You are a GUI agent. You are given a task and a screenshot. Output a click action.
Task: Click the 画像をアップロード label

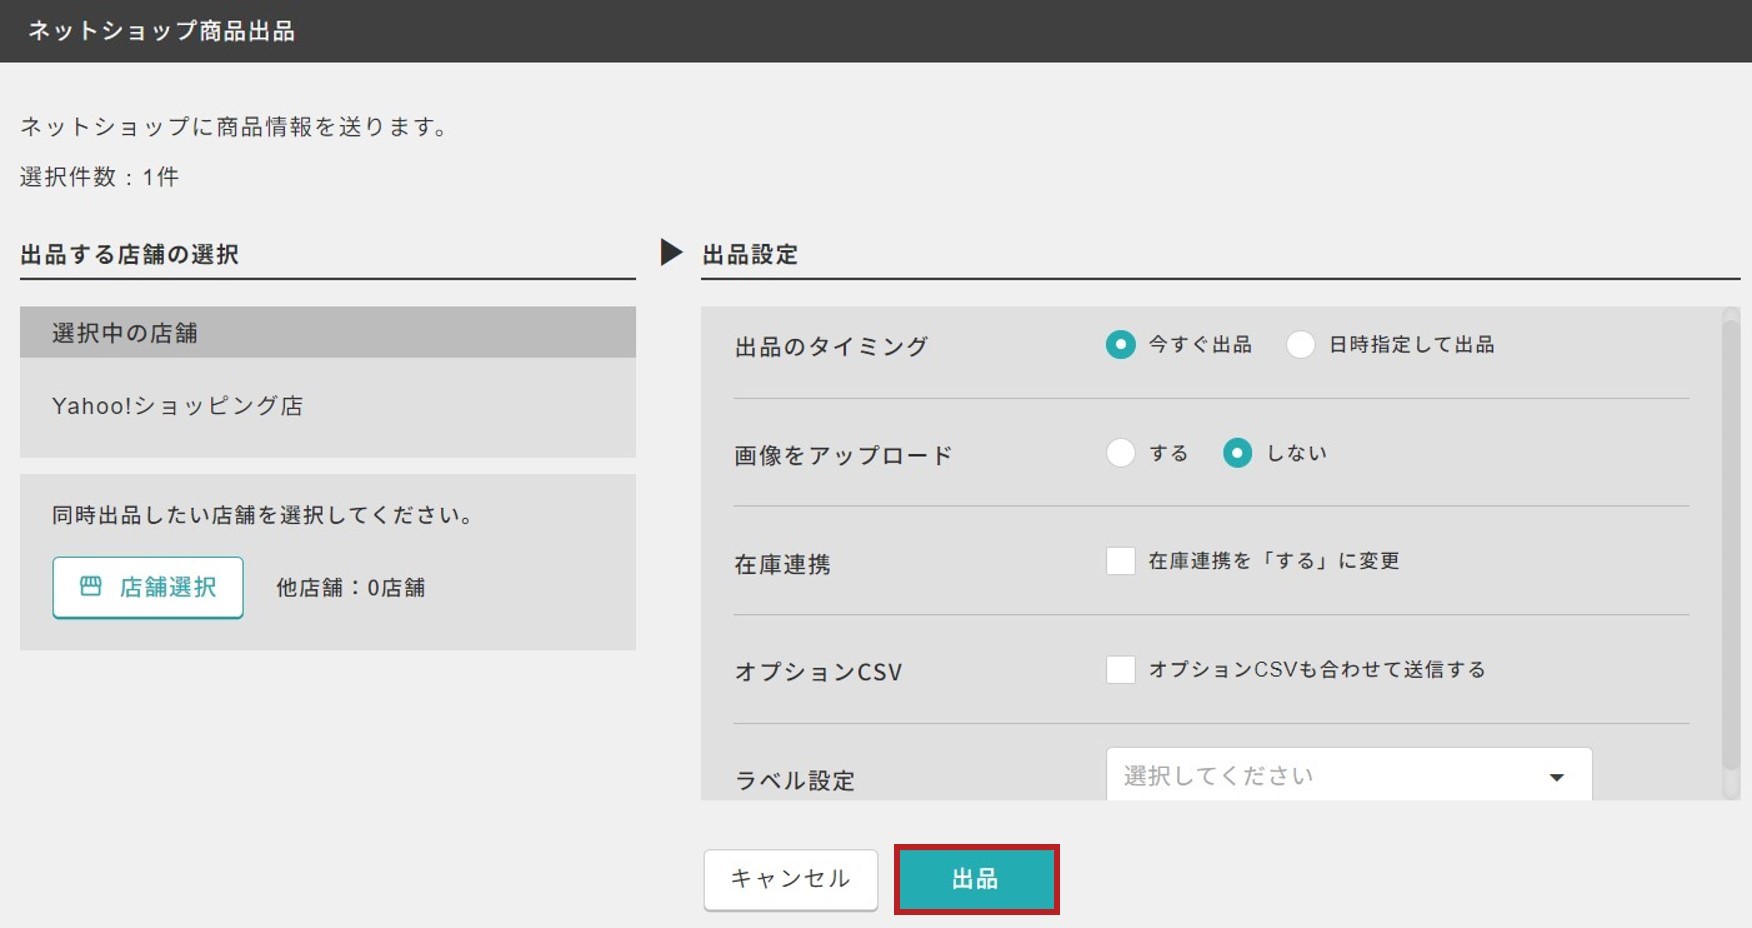tap(843, 456)
